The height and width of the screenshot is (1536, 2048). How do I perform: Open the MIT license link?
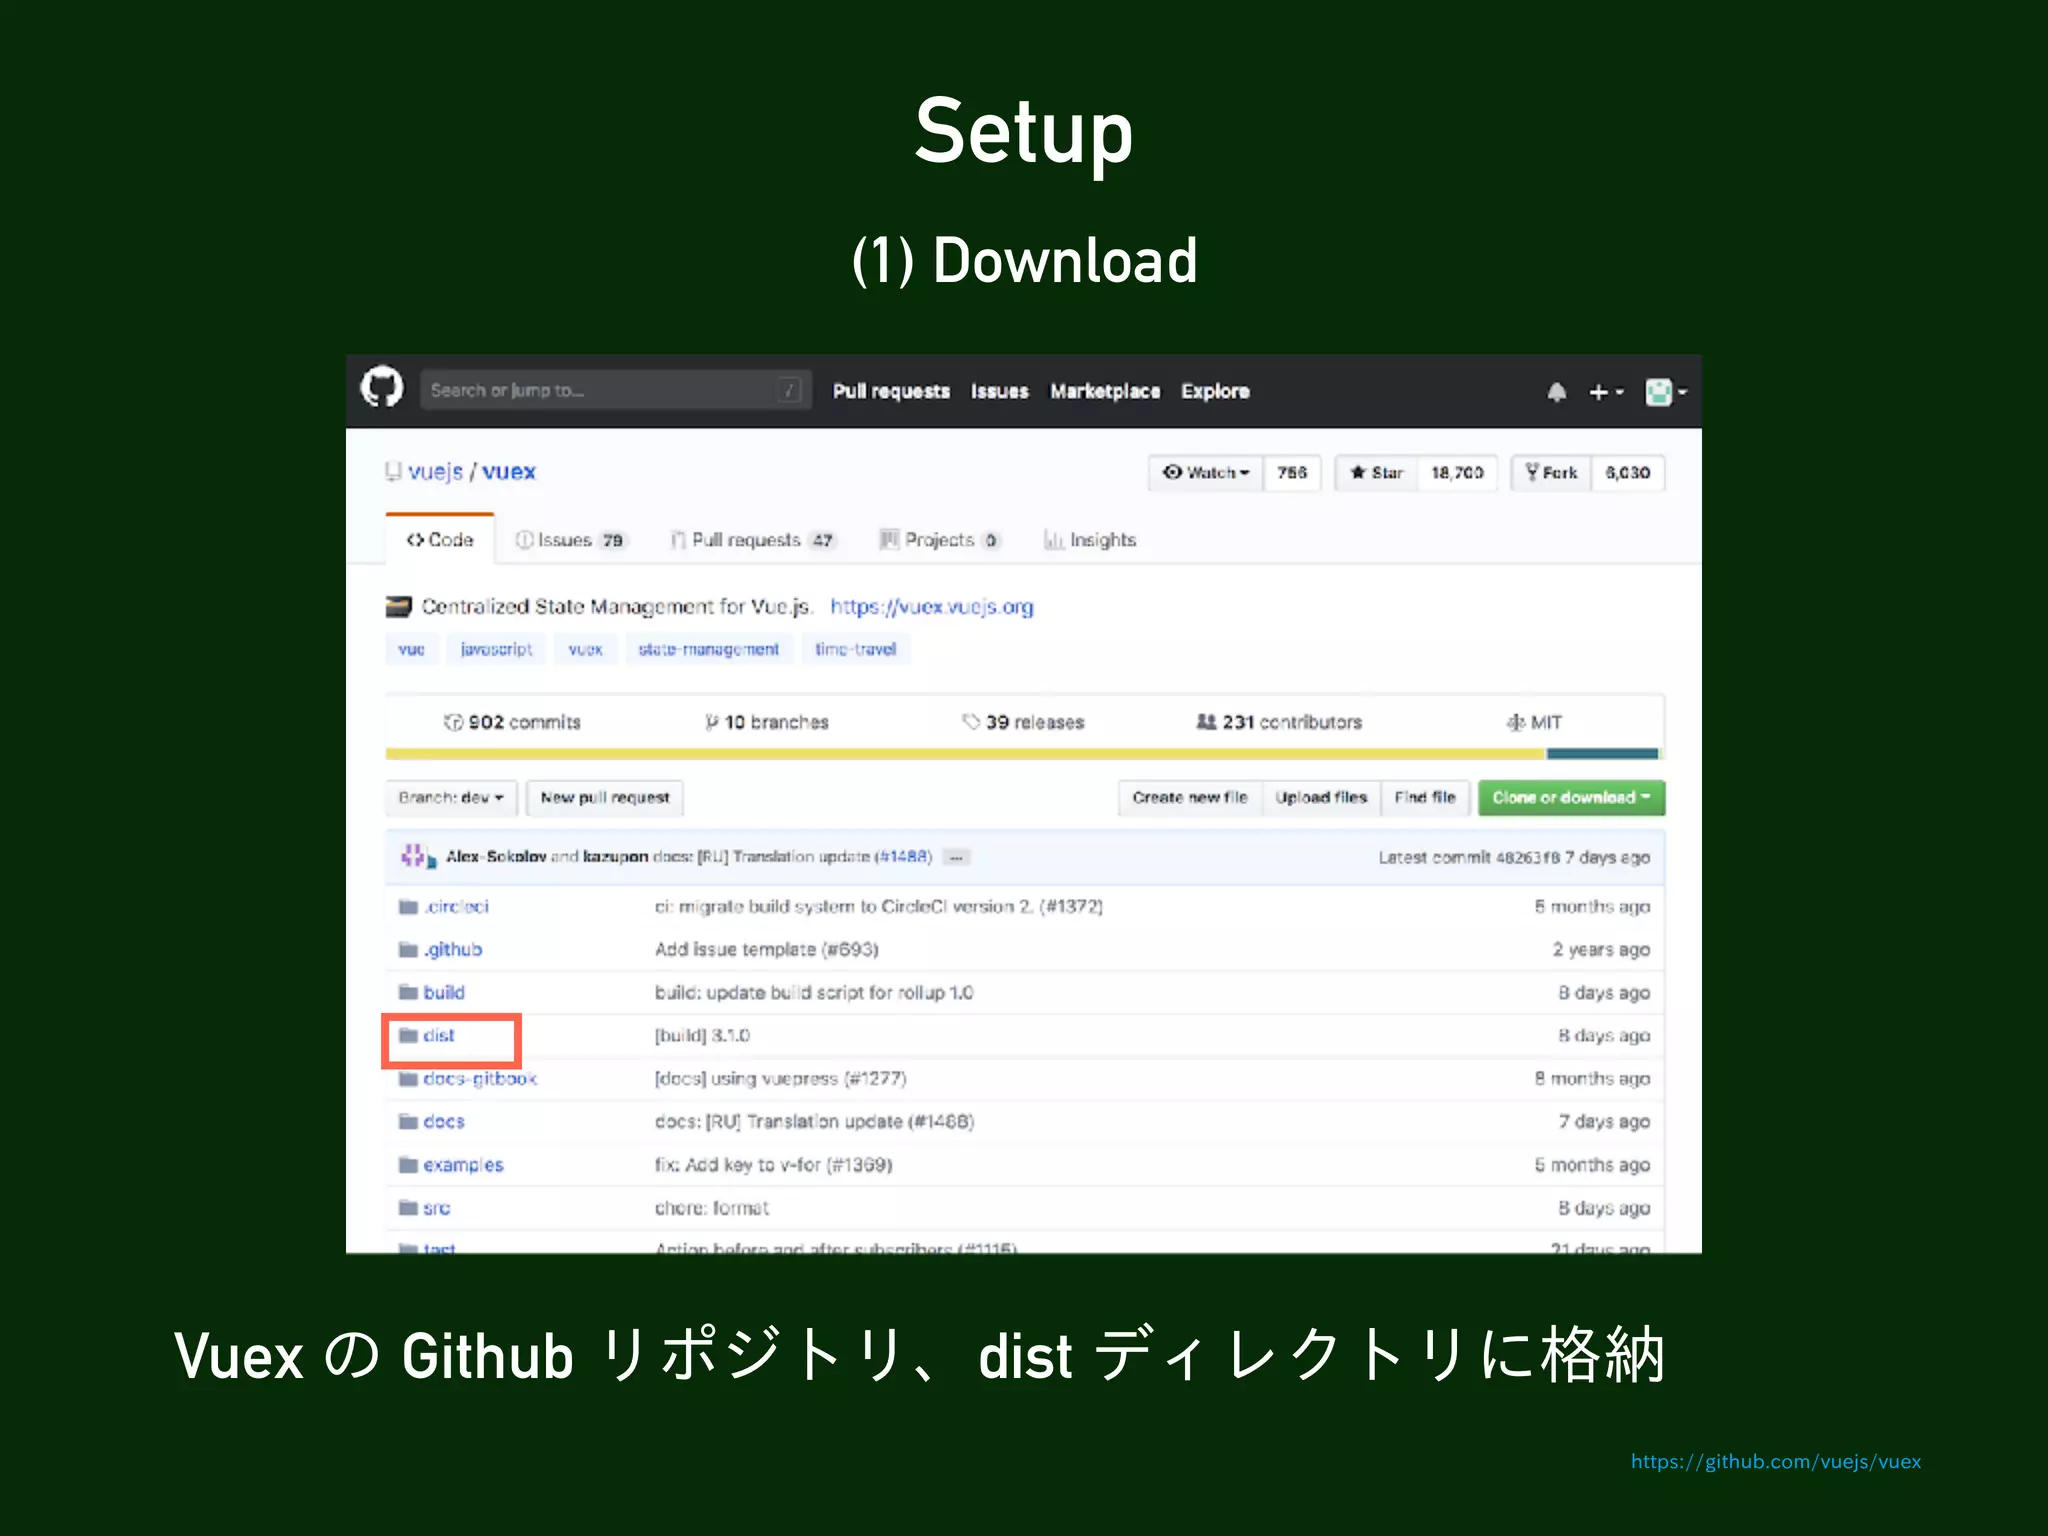click(x=1534, y=722)
